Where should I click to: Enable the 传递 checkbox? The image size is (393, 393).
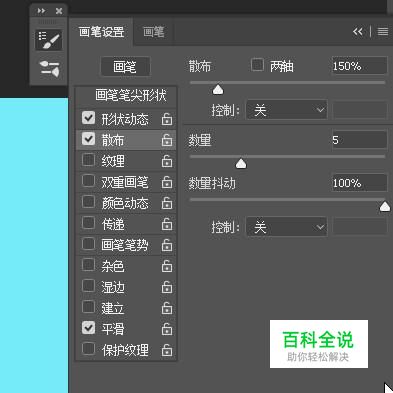pyautogui.click(x=88, y=223)
